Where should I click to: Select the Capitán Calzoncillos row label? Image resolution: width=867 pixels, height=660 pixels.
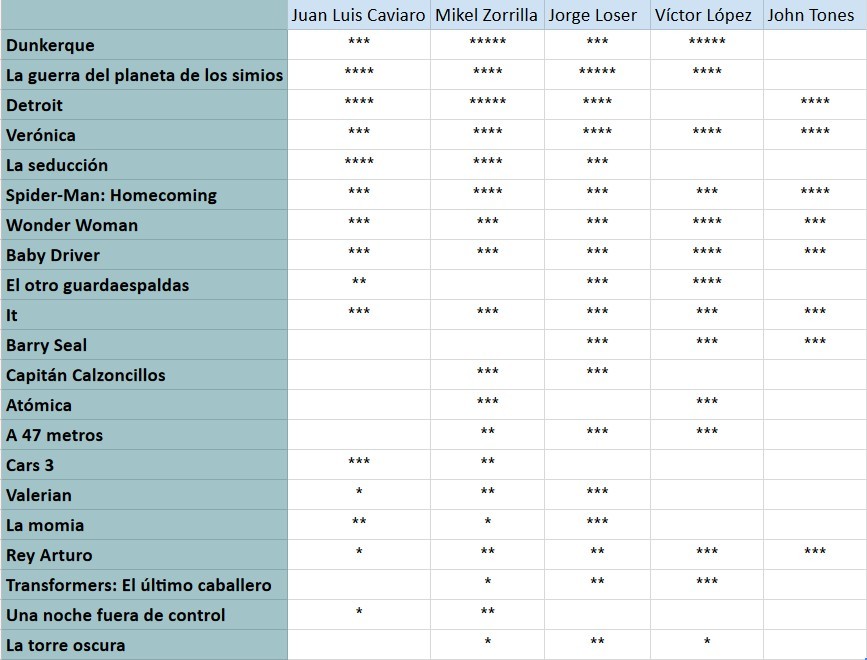86,375
